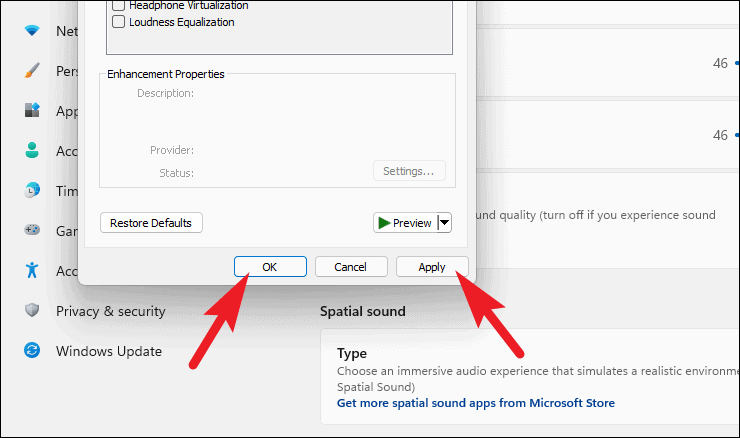Click the Personalization paintbrush icon
The width and height of the screenshot is (740, 438).
pos(33,71)
